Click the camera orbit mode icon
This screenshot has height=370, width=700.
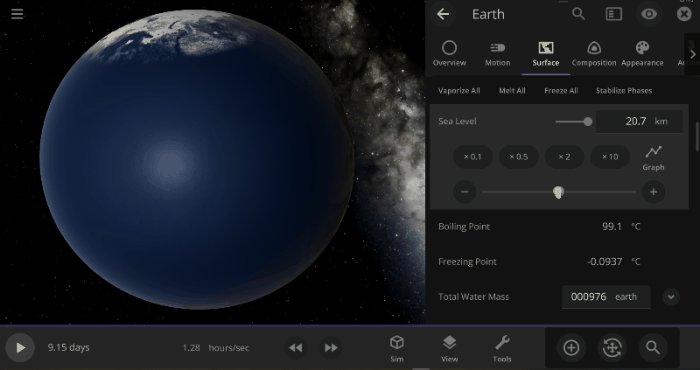point(612,348)
